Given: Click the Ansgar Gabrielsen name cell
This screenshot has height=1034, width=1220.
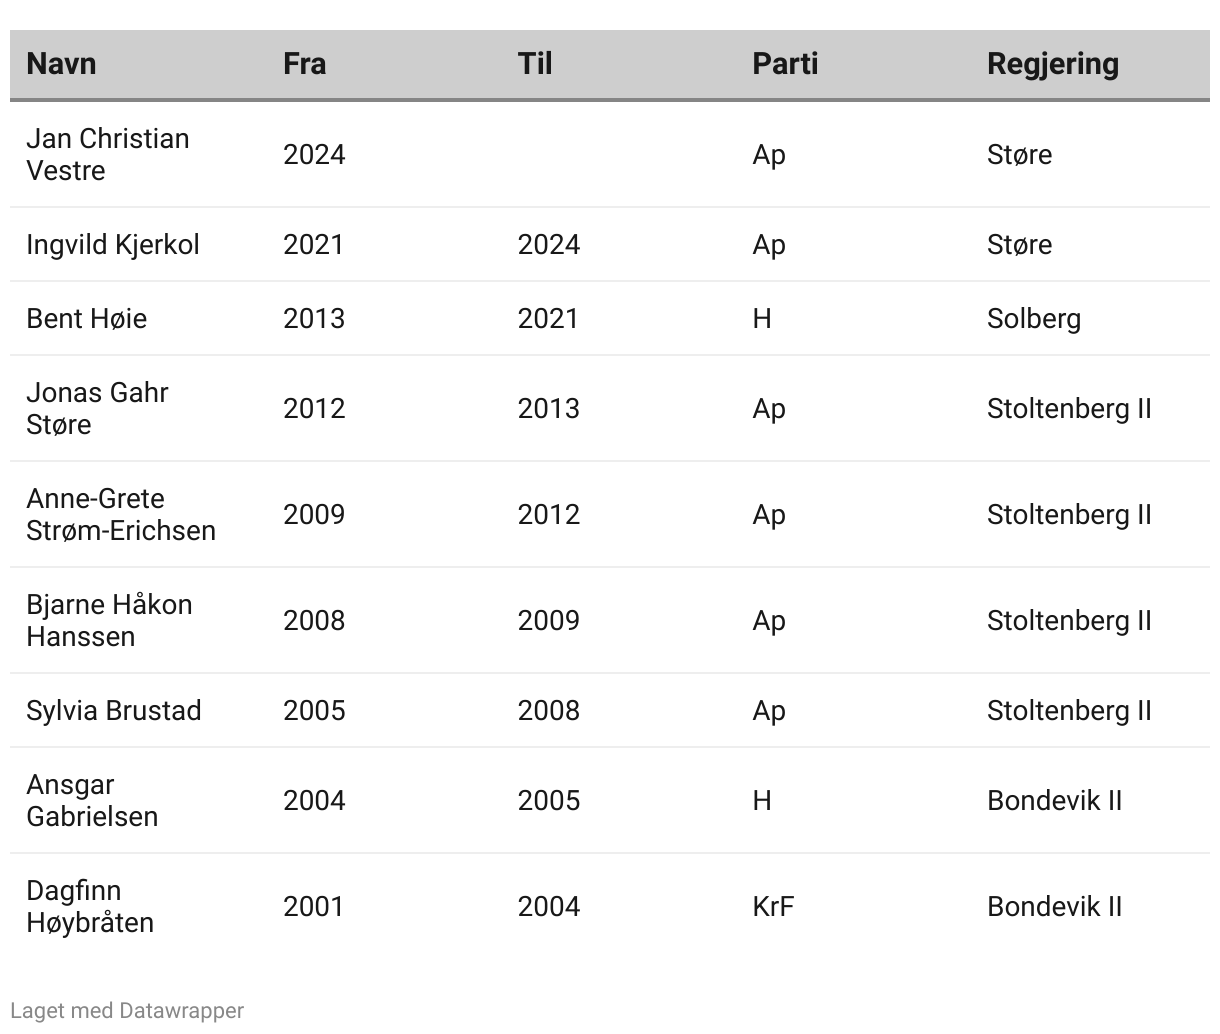Looking at the screenshot, I should pyautogui.click(x=92, y=800).
